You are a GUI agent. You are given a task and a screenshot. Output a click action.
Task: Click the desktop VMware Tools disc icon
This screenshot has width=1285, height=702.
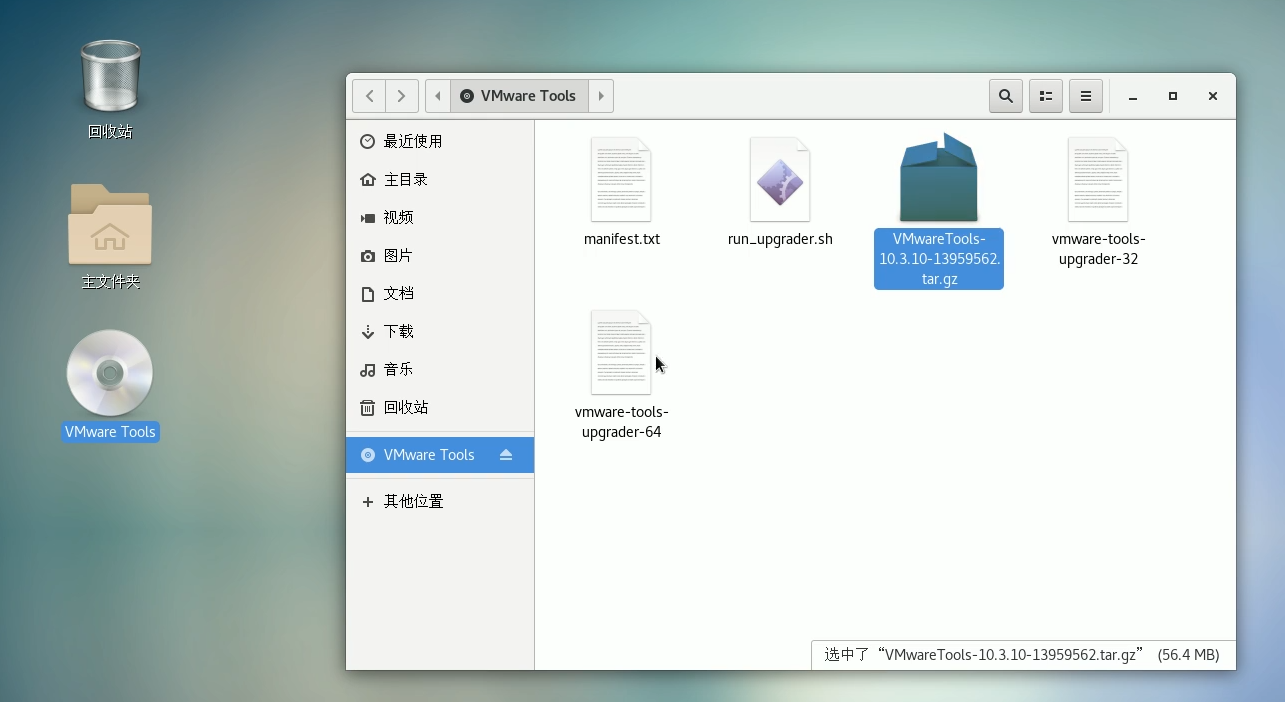click(x=110, y=373)
